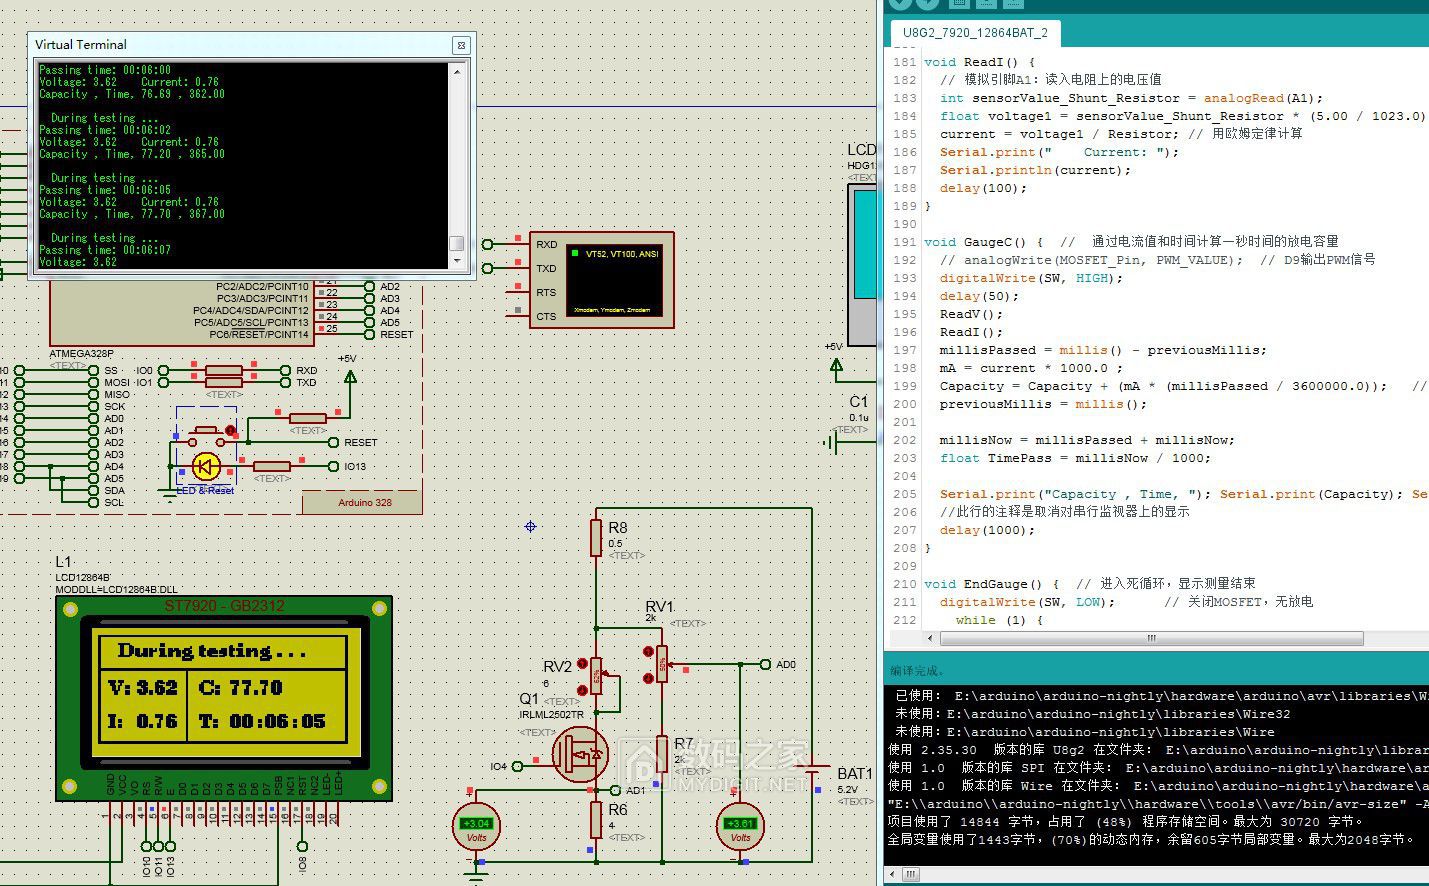Click the voltmeter reading +3.04
The image size is (1429, 886).
point(476,827)
